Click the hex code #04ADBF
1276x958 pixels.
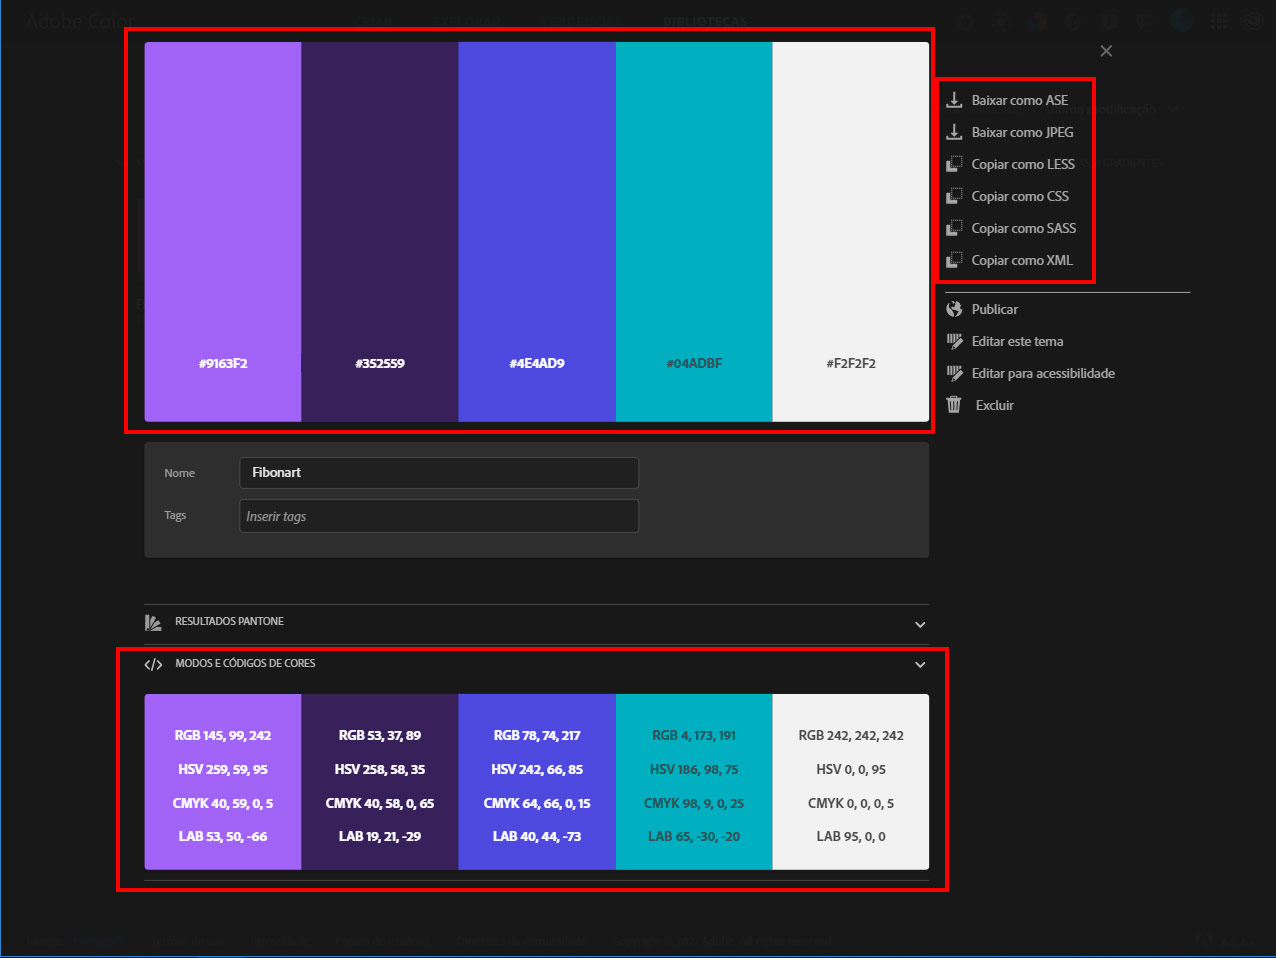[x=694, y=363]
